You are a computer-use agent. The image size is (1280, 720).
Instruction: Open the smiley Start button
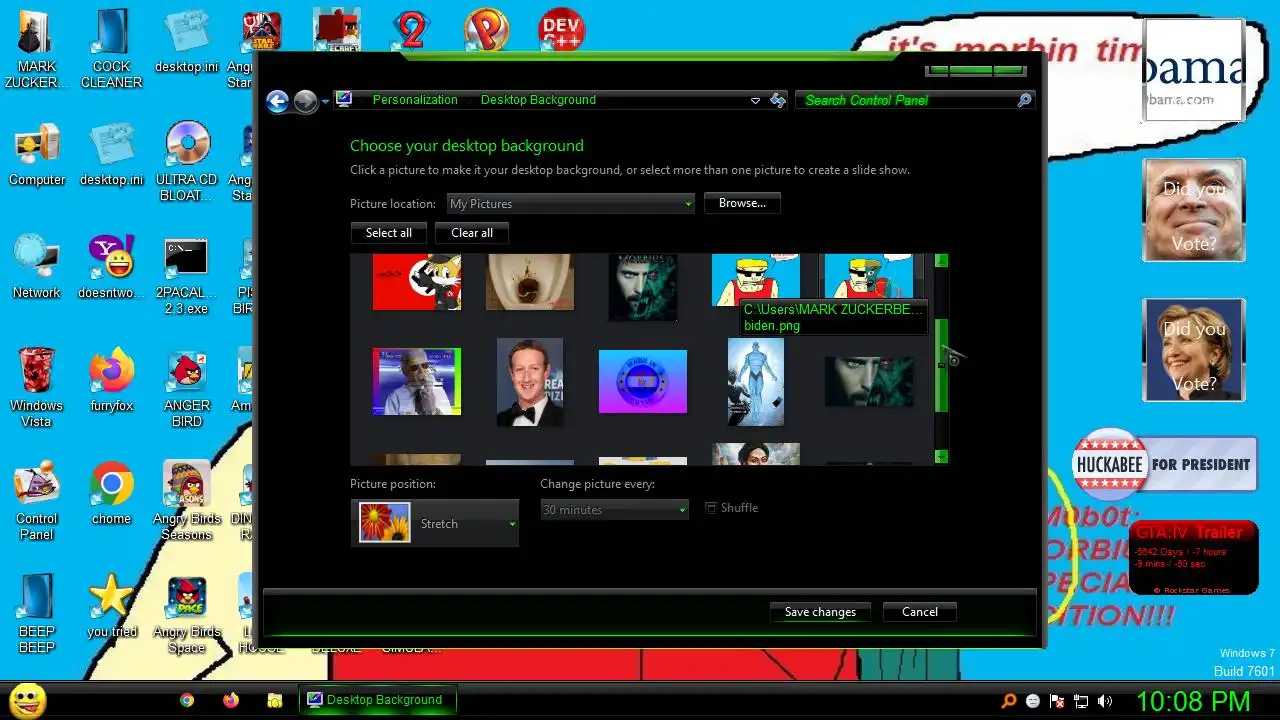tap(28, 700)
